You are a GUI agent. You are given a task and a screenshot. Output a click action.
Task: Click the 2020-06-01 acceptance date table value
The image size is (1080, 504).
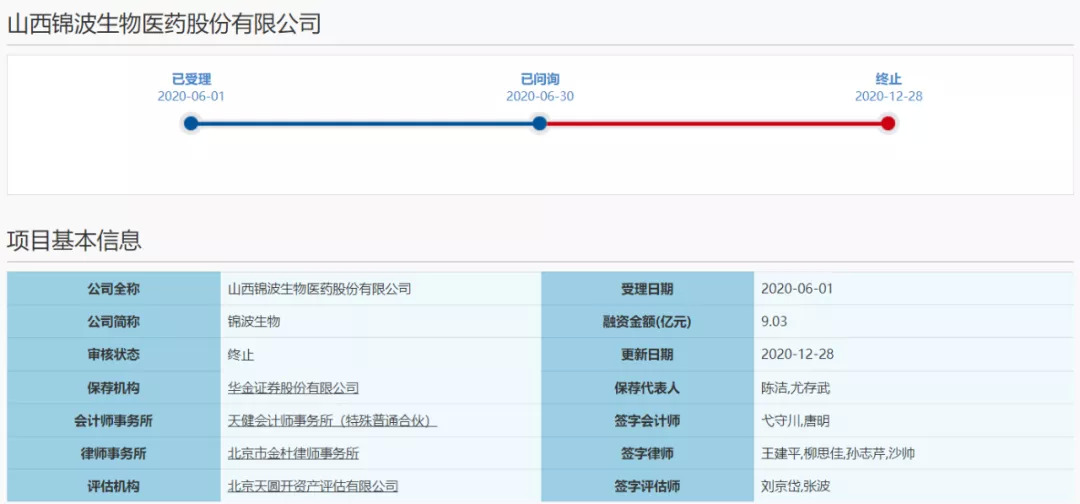[x=797, y=289]
